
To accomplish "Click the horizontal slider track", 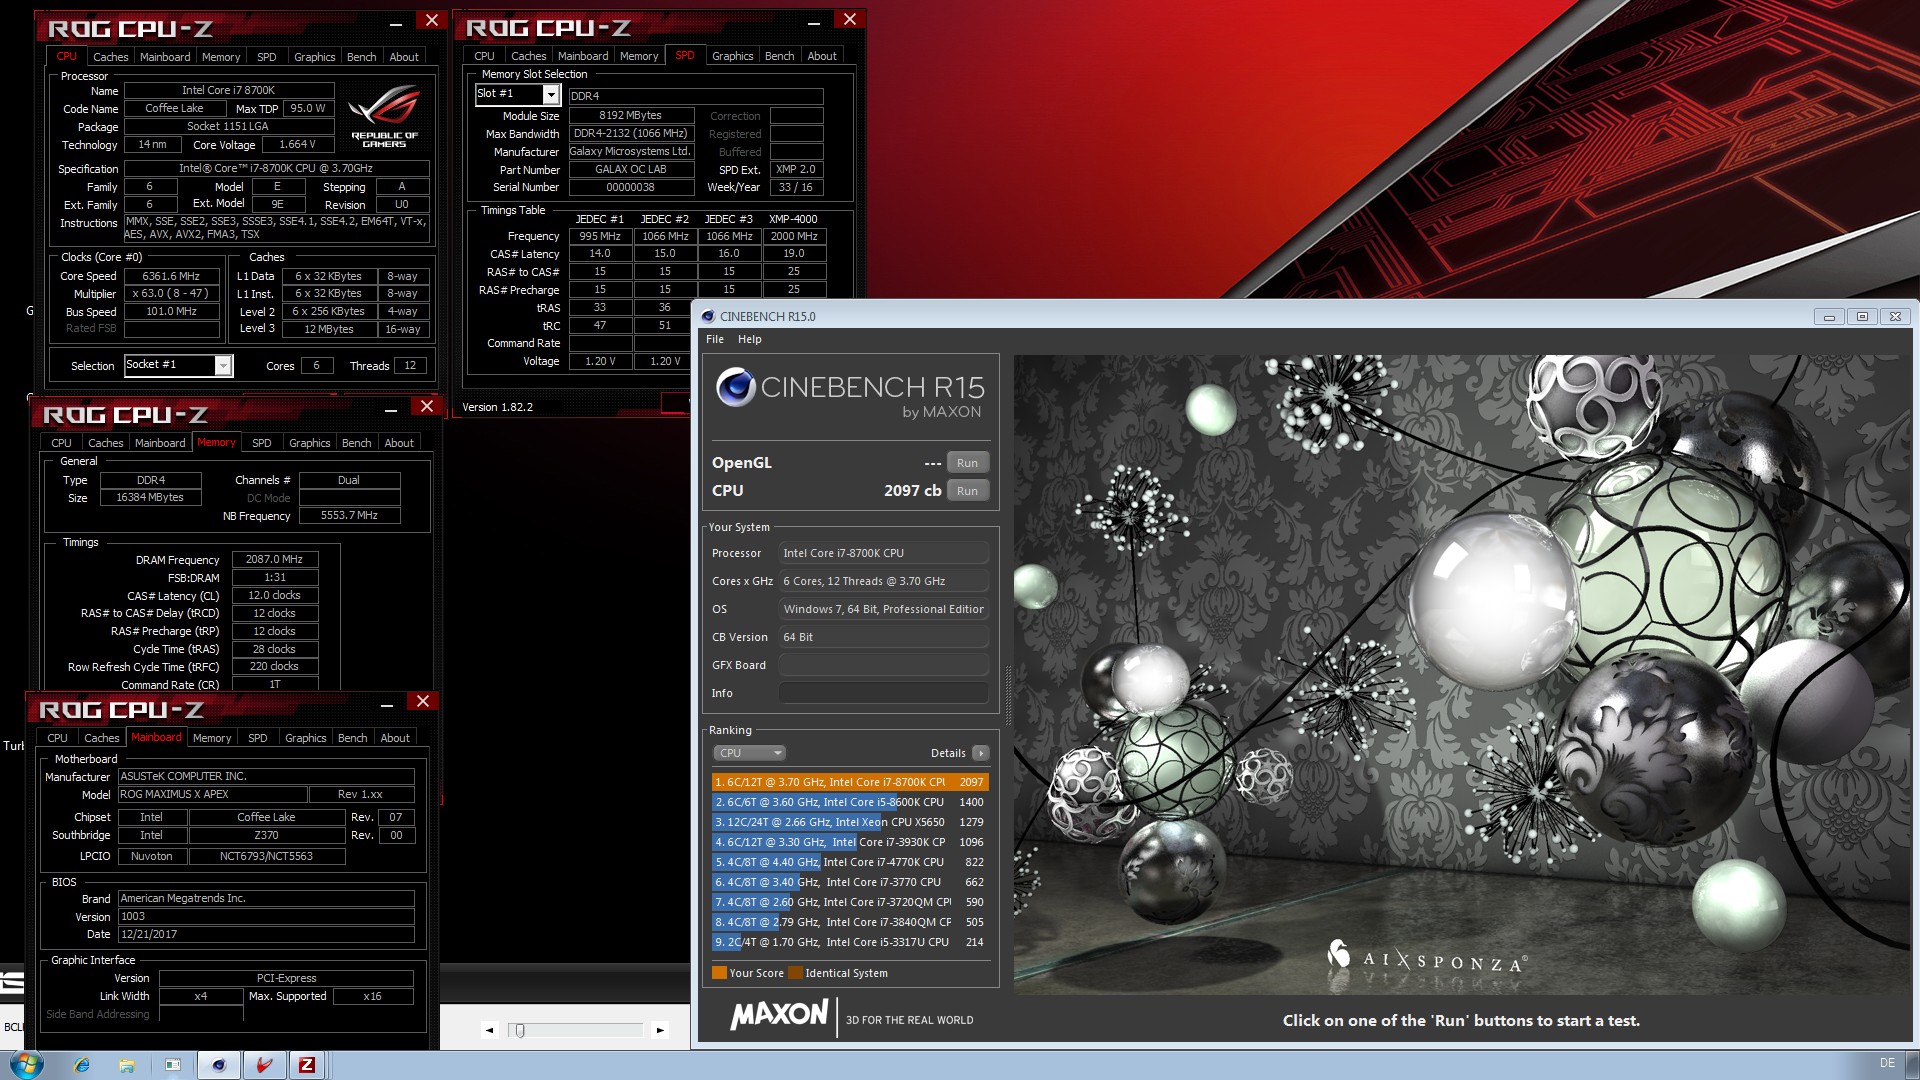I will [x=578, y=1029].
